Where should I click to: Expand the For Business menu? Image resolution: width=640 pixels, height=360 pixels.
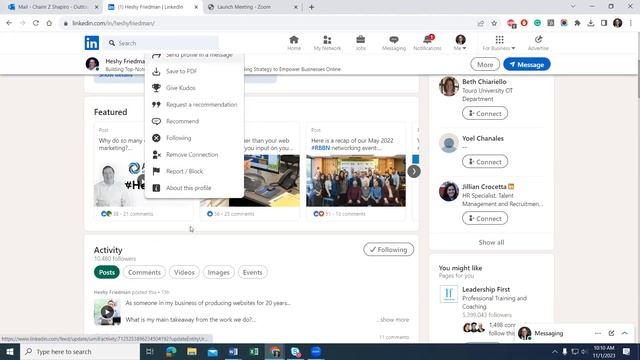(499, 43)
